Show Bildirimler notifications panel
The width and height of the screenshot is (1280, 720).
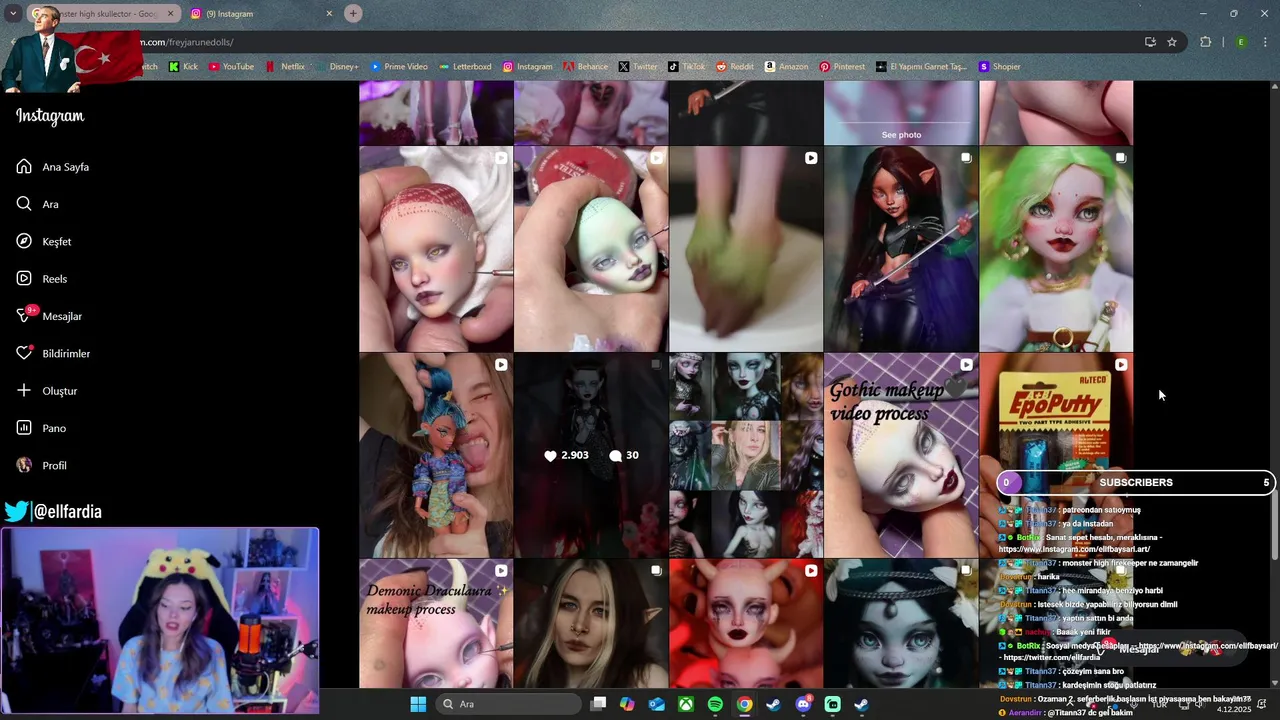tap(53, 354)
